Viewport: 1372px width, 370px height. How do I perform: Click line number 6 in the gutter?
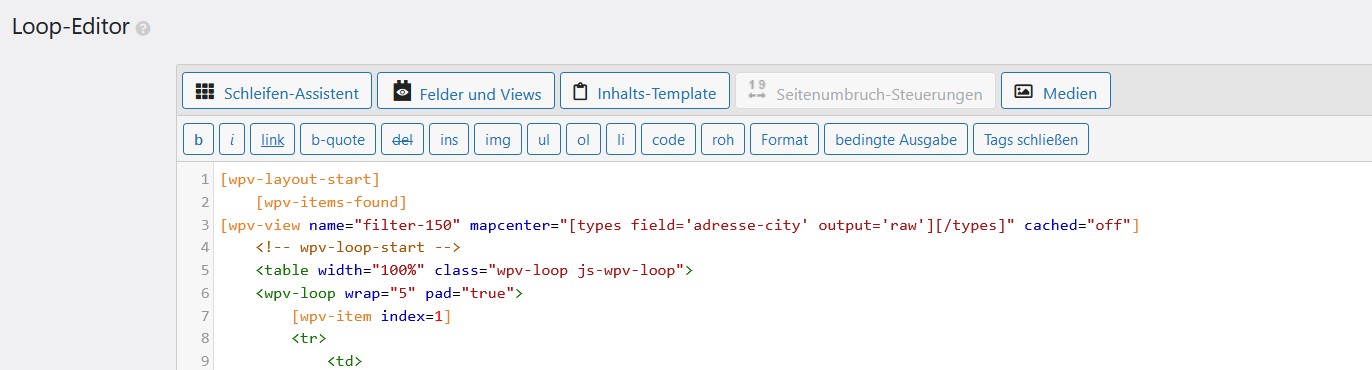[205, 294]
